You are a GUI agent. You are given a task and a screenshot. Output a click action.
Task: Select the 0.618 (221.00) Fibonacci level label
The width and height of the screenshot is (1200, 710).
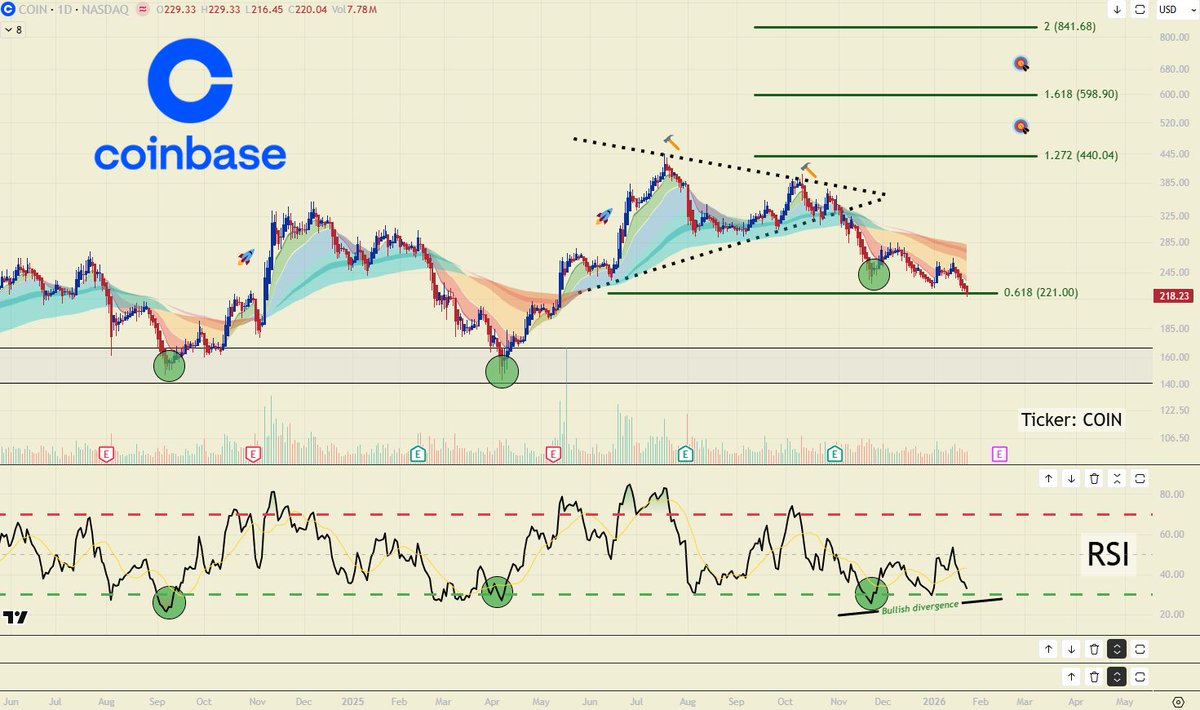(1042, 292)
